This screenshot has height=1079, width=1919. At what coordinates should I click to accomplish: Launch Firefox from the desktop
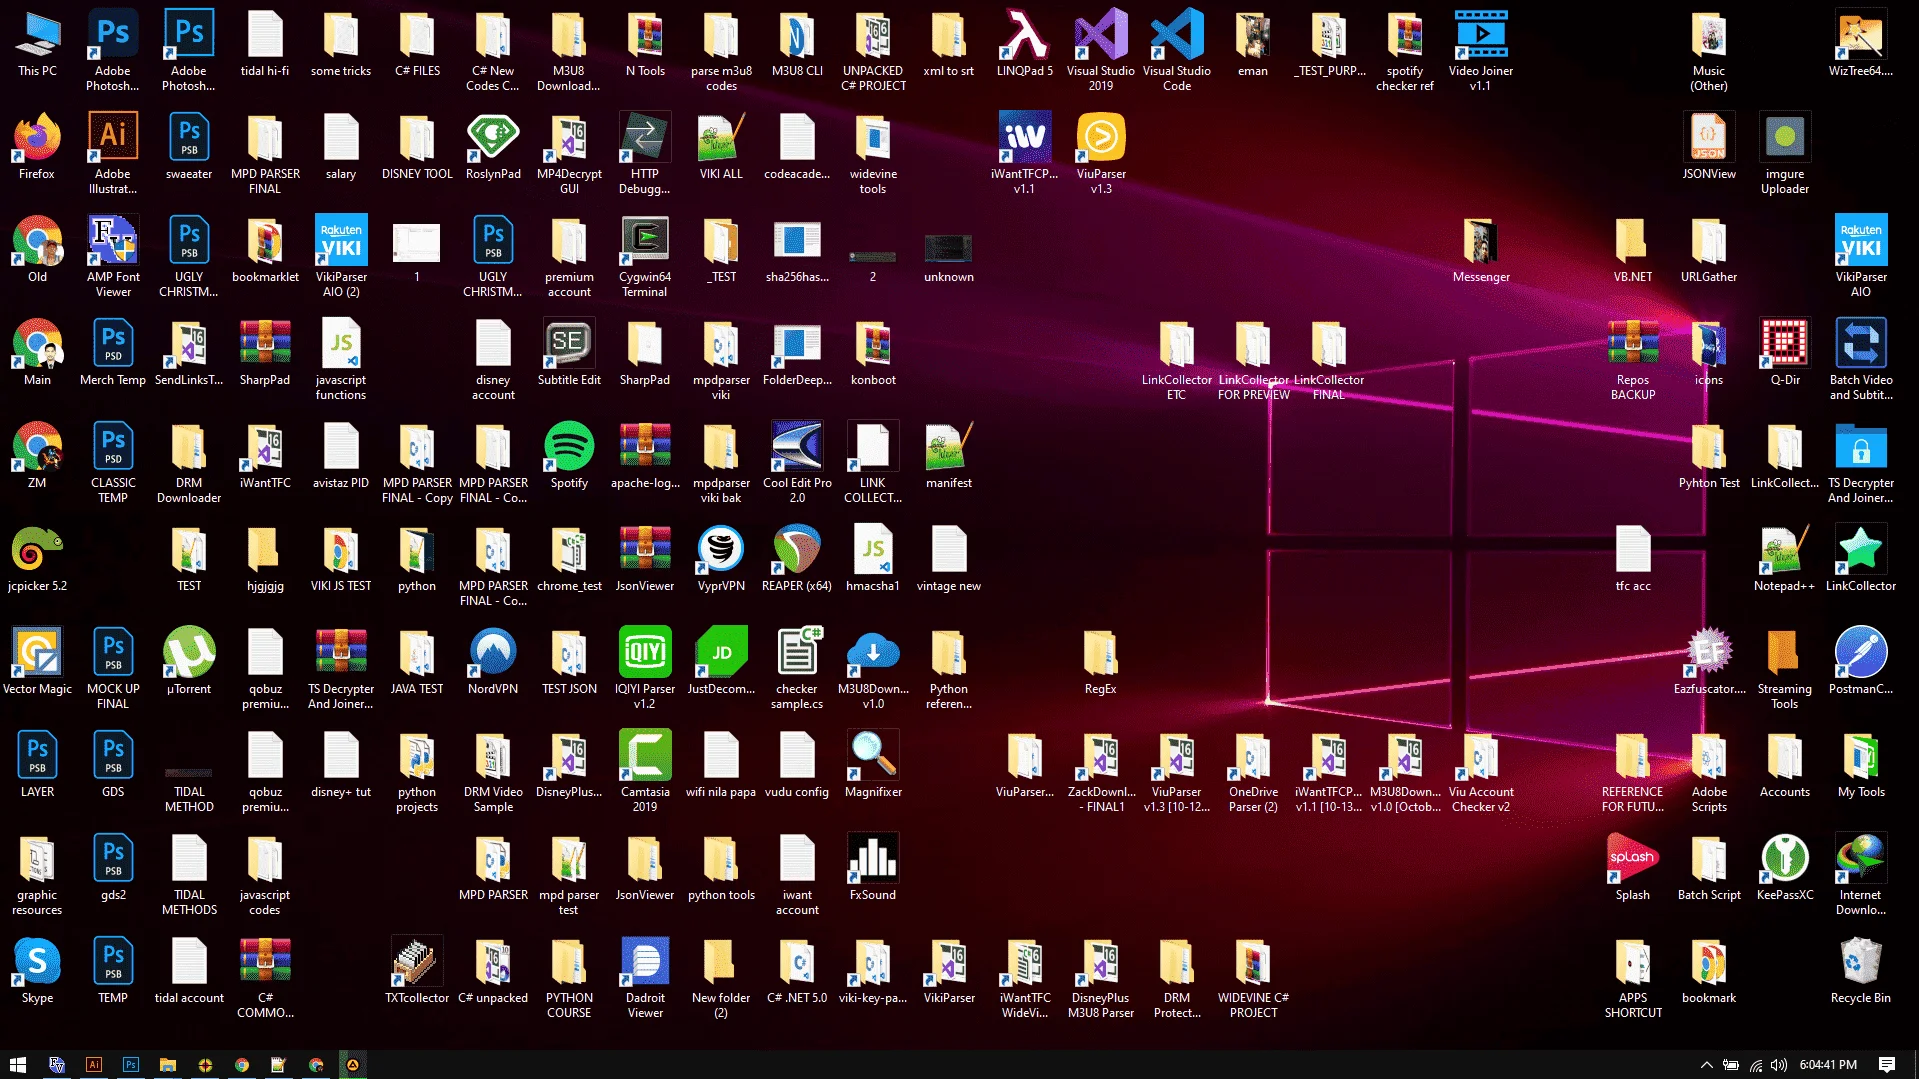37,147
